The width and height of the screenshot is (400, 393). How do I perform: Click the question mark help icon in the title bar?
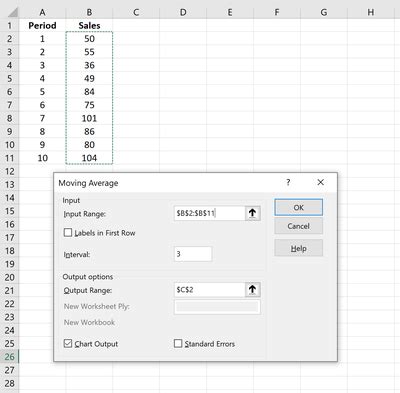tap(288, 182)
